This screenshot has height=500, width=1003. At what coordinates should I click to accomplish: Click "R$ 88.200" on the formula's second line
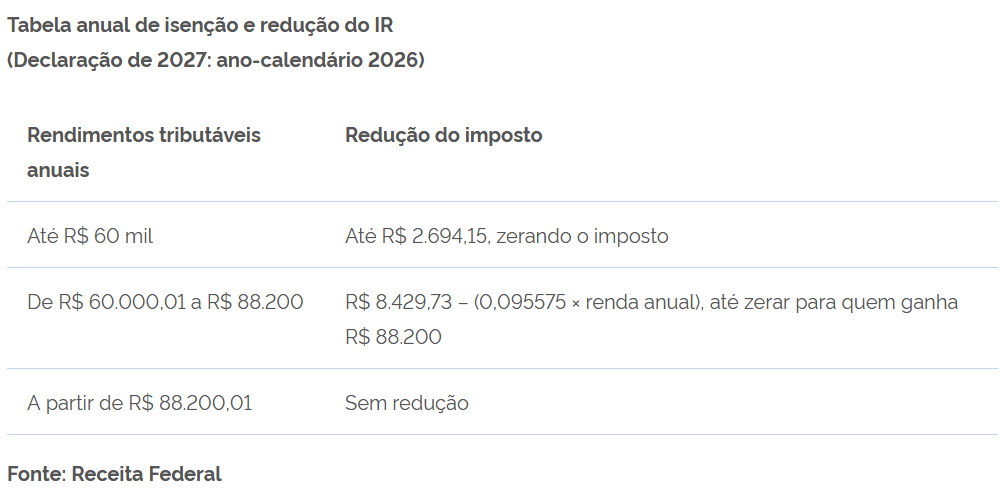tap(393, 337)
